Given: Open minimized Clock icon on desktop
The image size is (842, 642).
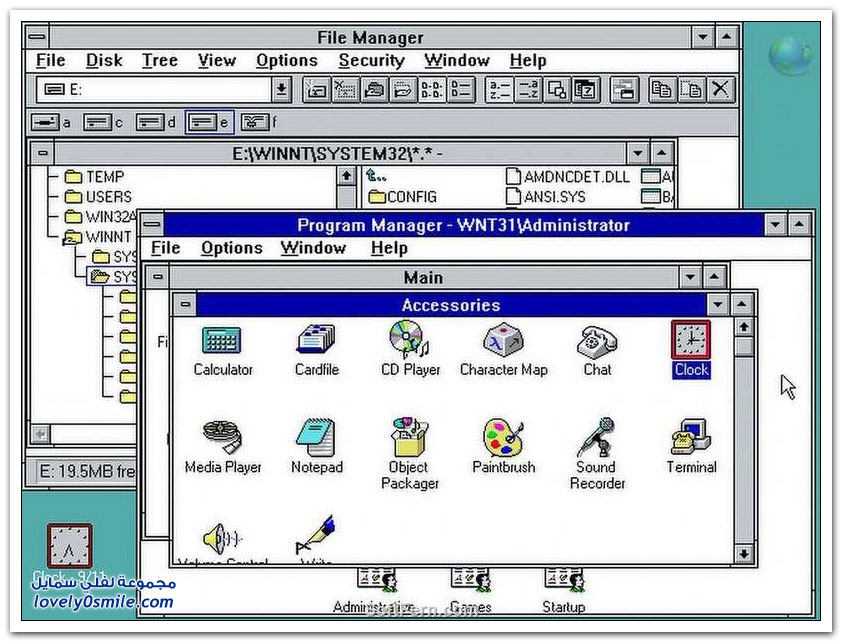Looking at the screenshot, I should tap(69, 546).
